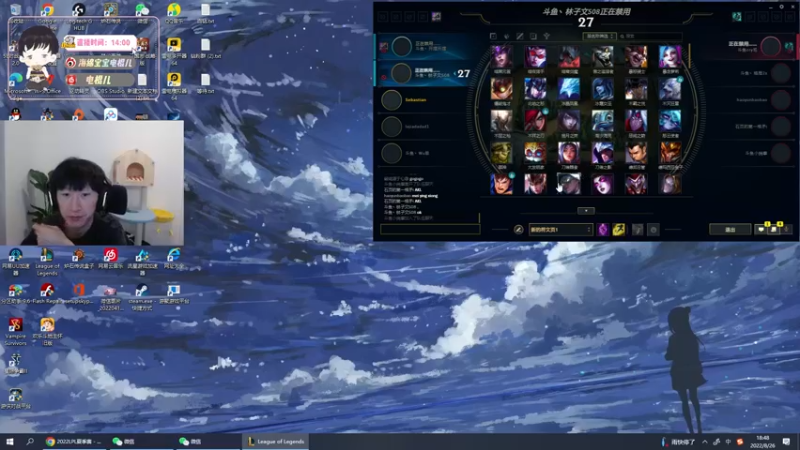Image resolution: width=800 pixels, height=450 pixels.
Task: Open Vampire Survivors desktop shortcut
Action: 16,332
